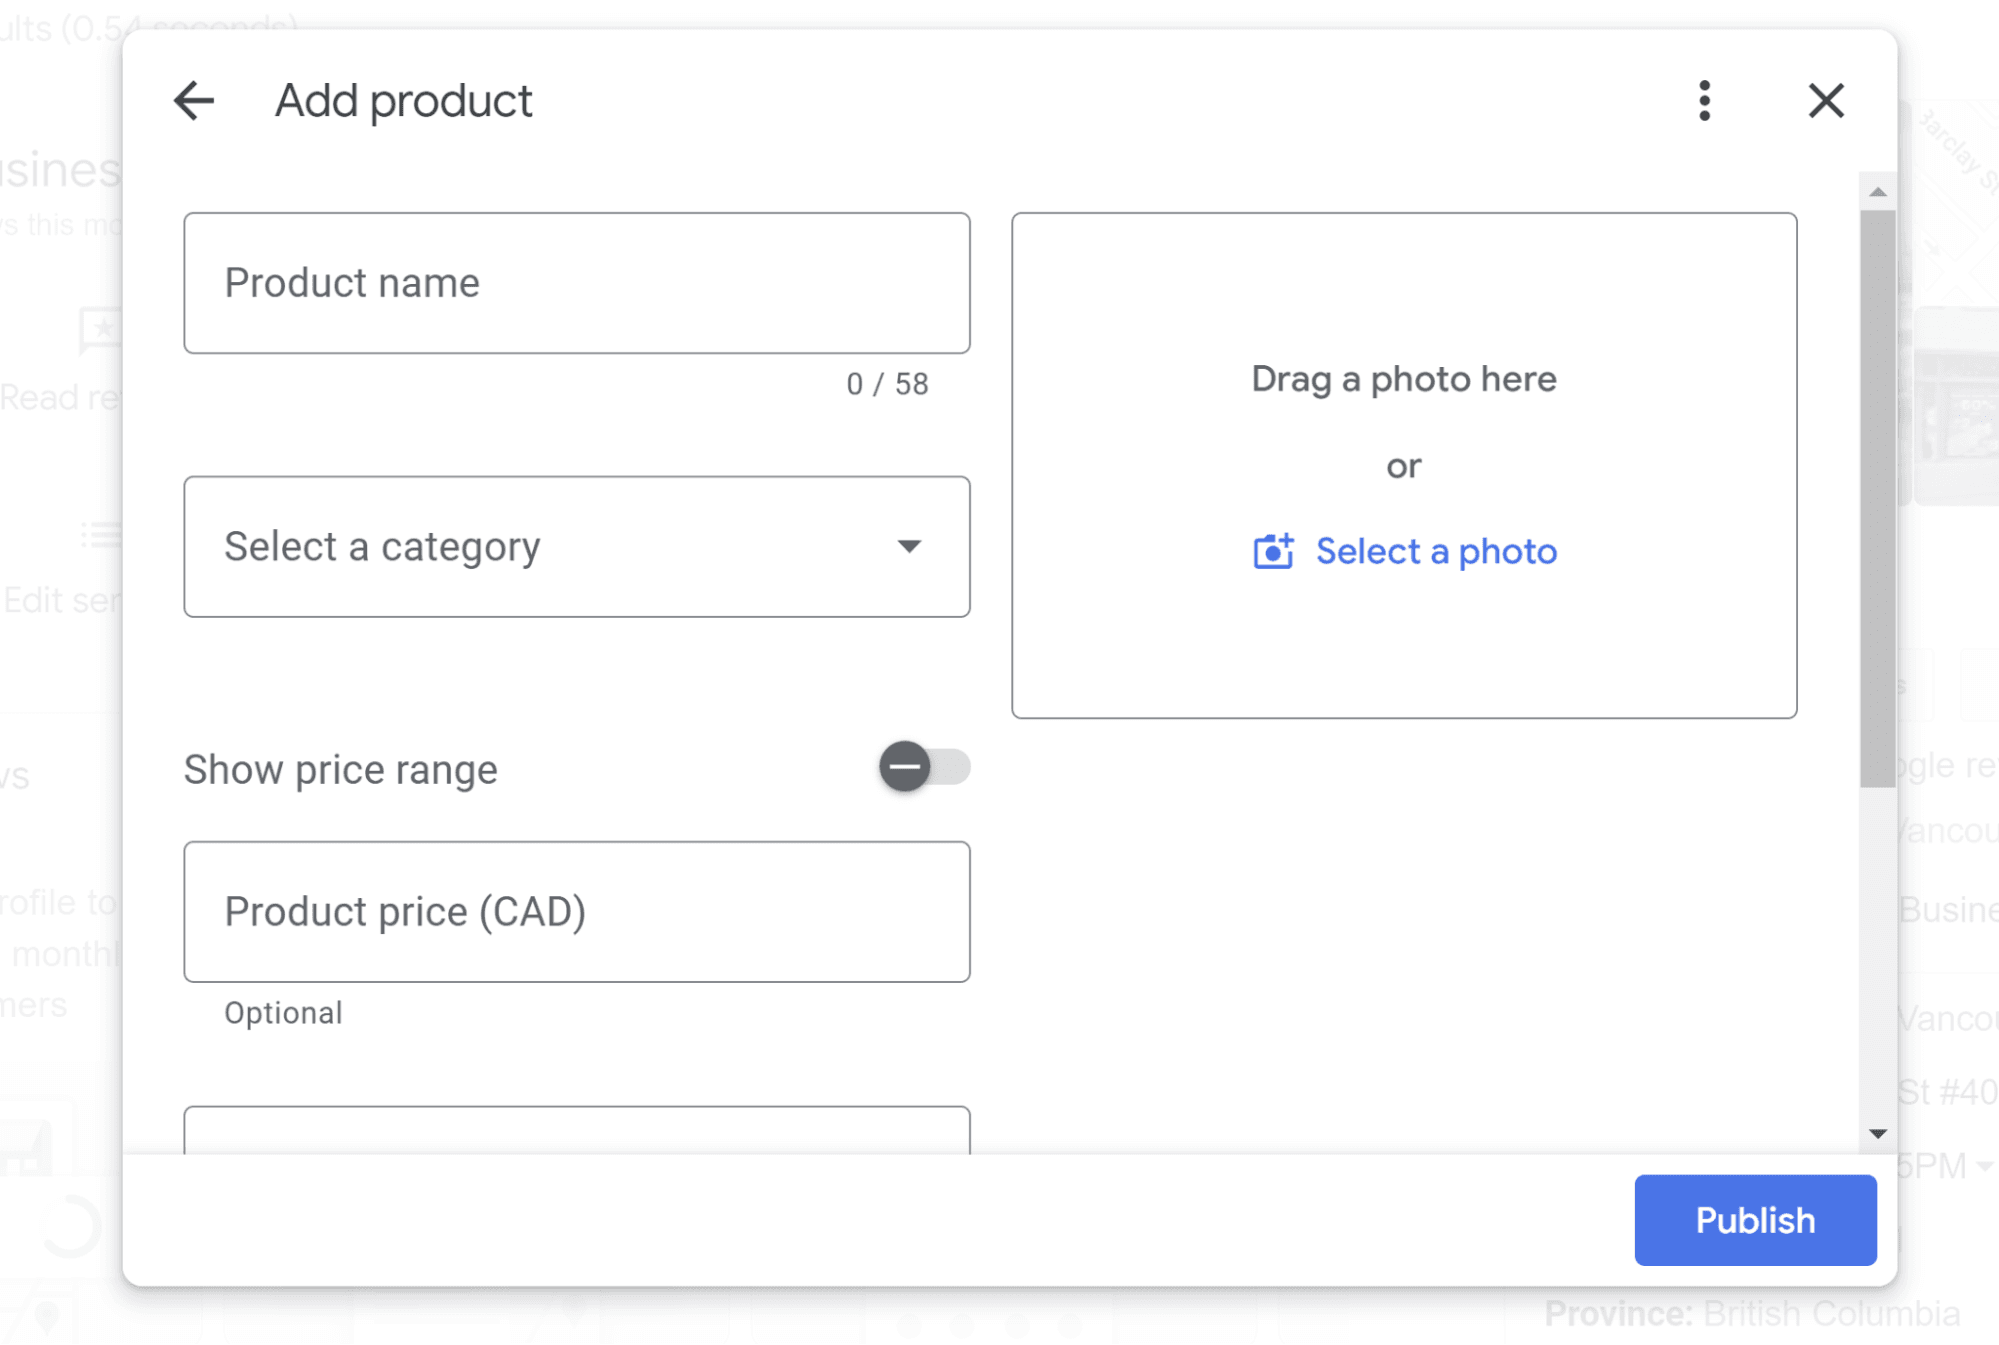Enable the Show price range switch
Screen dimensions: 1999x1345
(x=924, y=768)
